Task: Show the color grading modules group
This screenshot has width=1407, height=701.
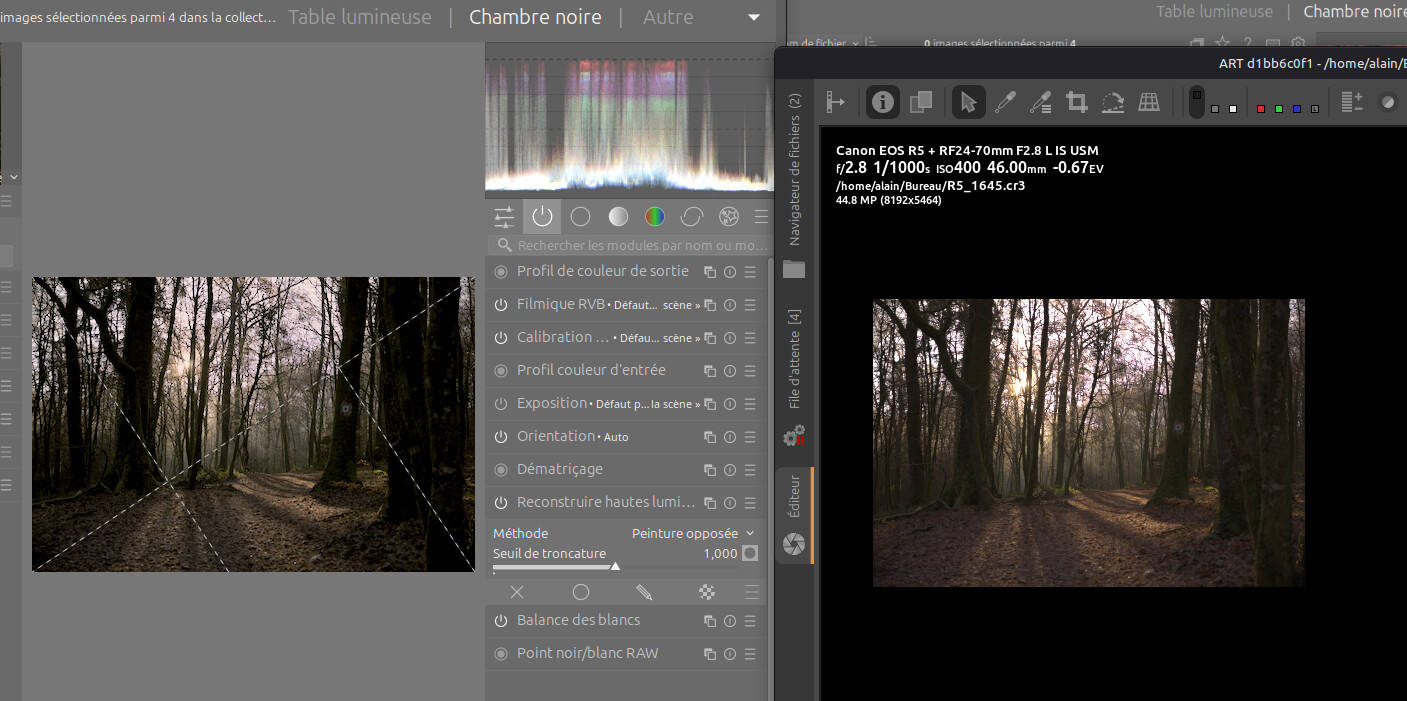Action: tap(655, 217)
